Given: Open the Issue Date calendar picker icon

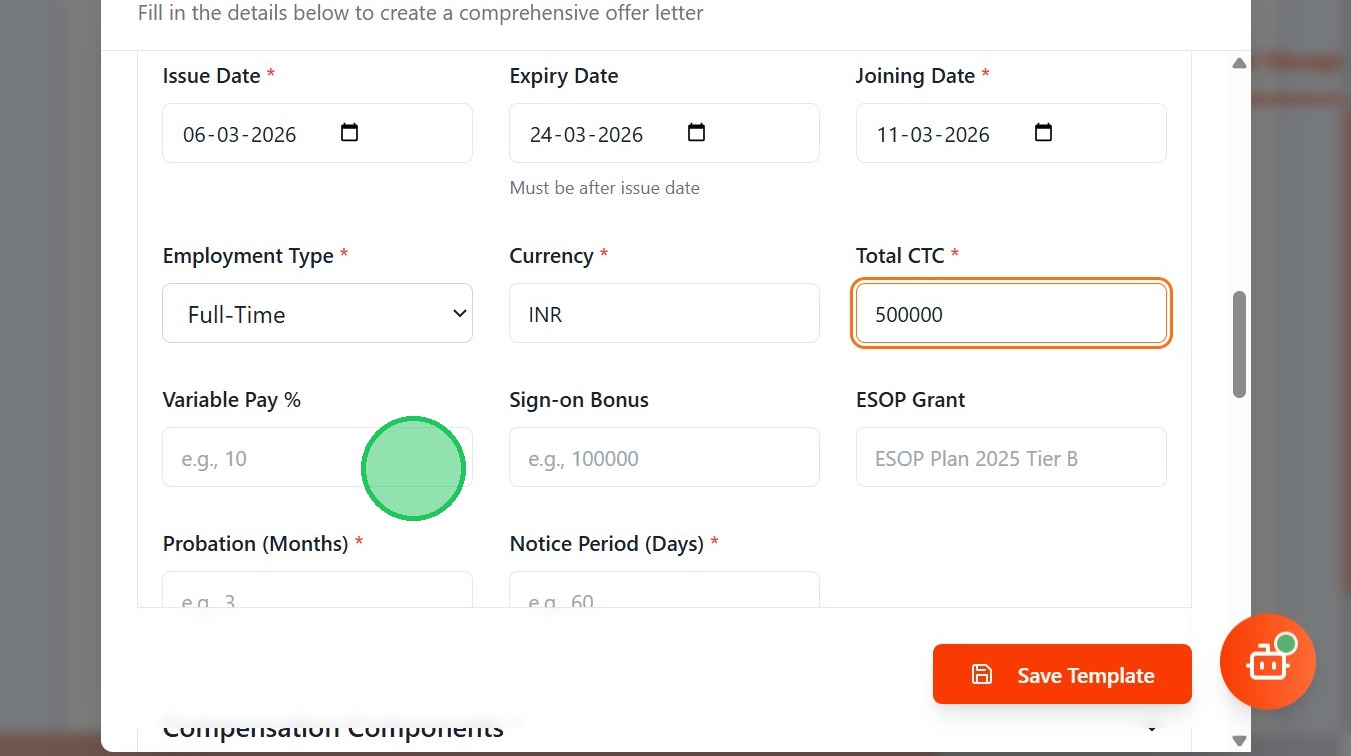Looking at the screenshot, I should 349,133.
